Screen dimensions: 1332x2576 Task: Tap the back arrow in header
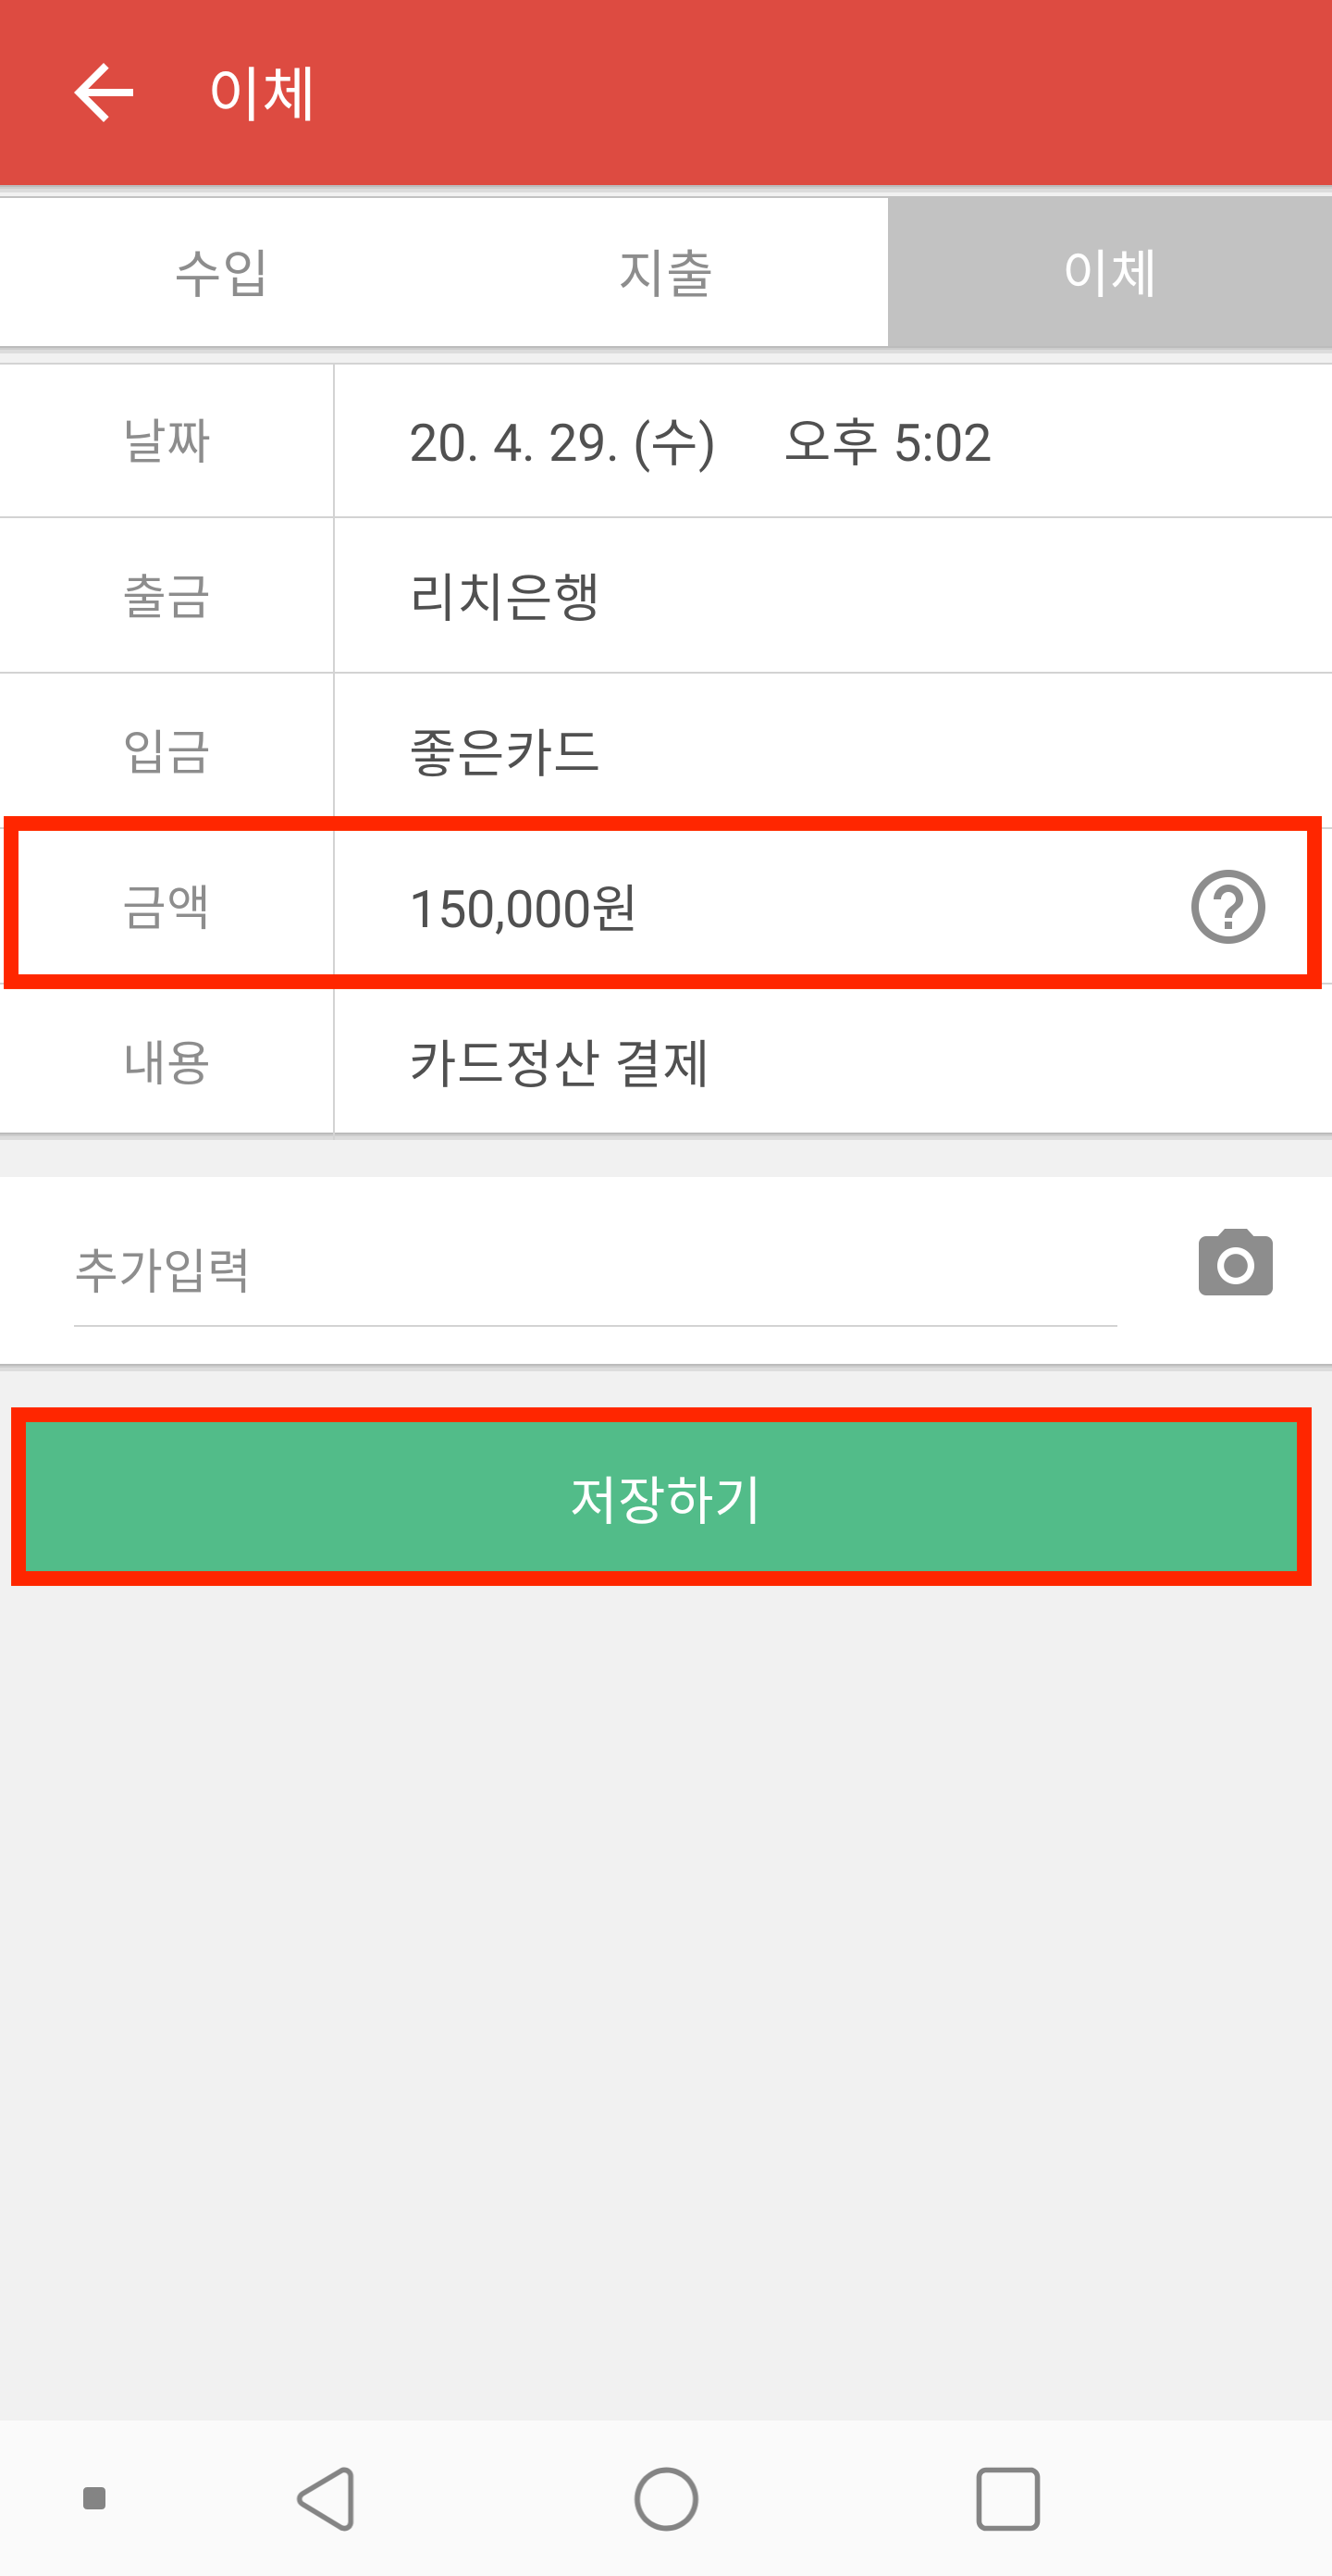(104, 92)
